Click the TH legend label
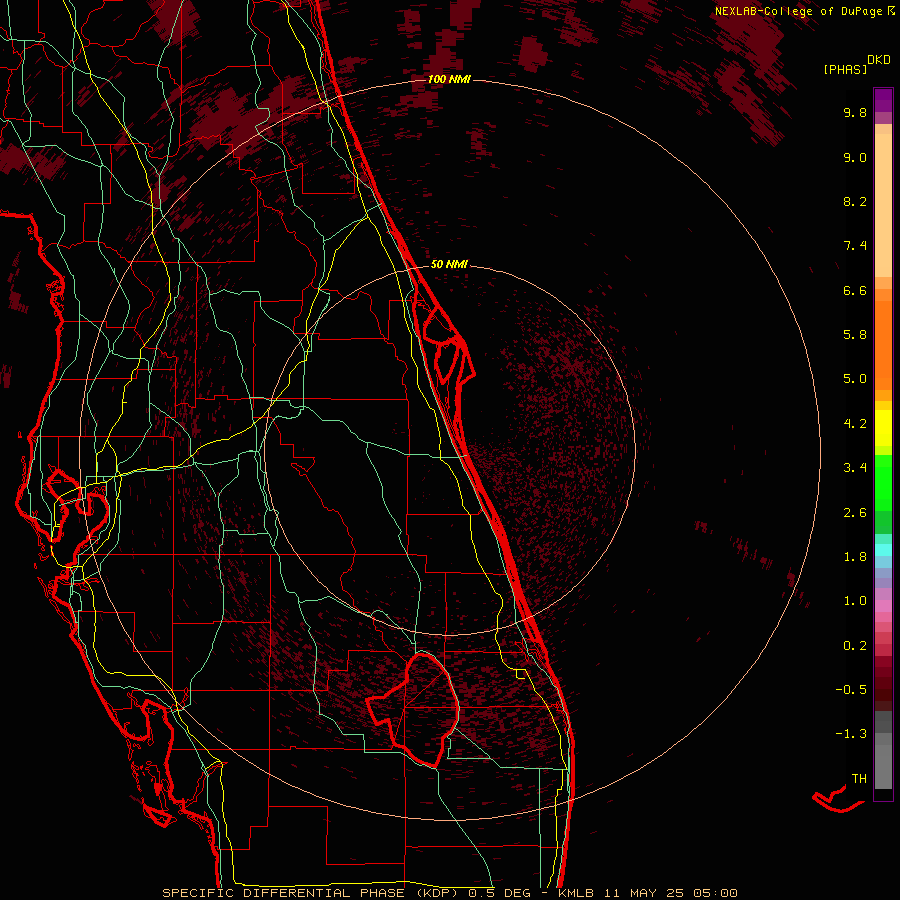The width and height of the screenshot is (900, 900). [x=859, y=779]
